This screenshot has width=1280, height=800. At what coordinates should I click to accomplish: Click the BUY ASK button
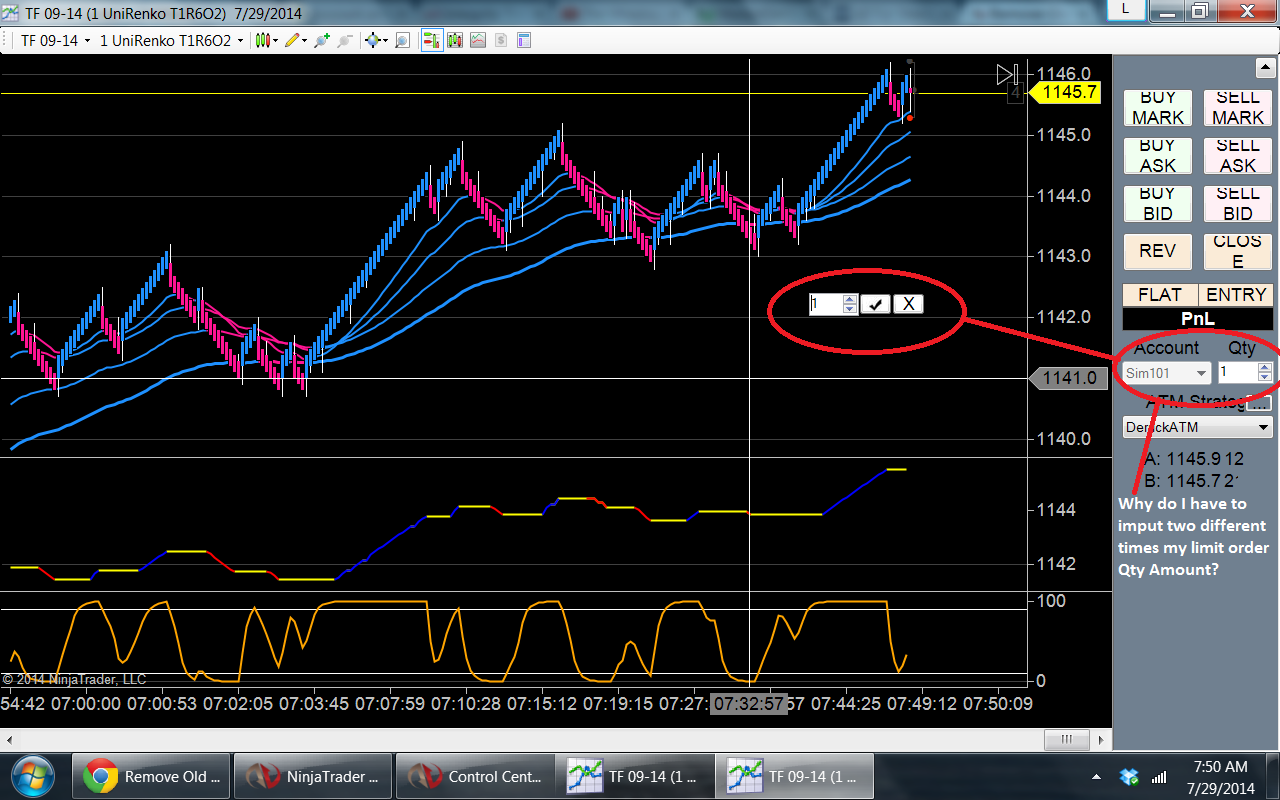pos(1158,156)
